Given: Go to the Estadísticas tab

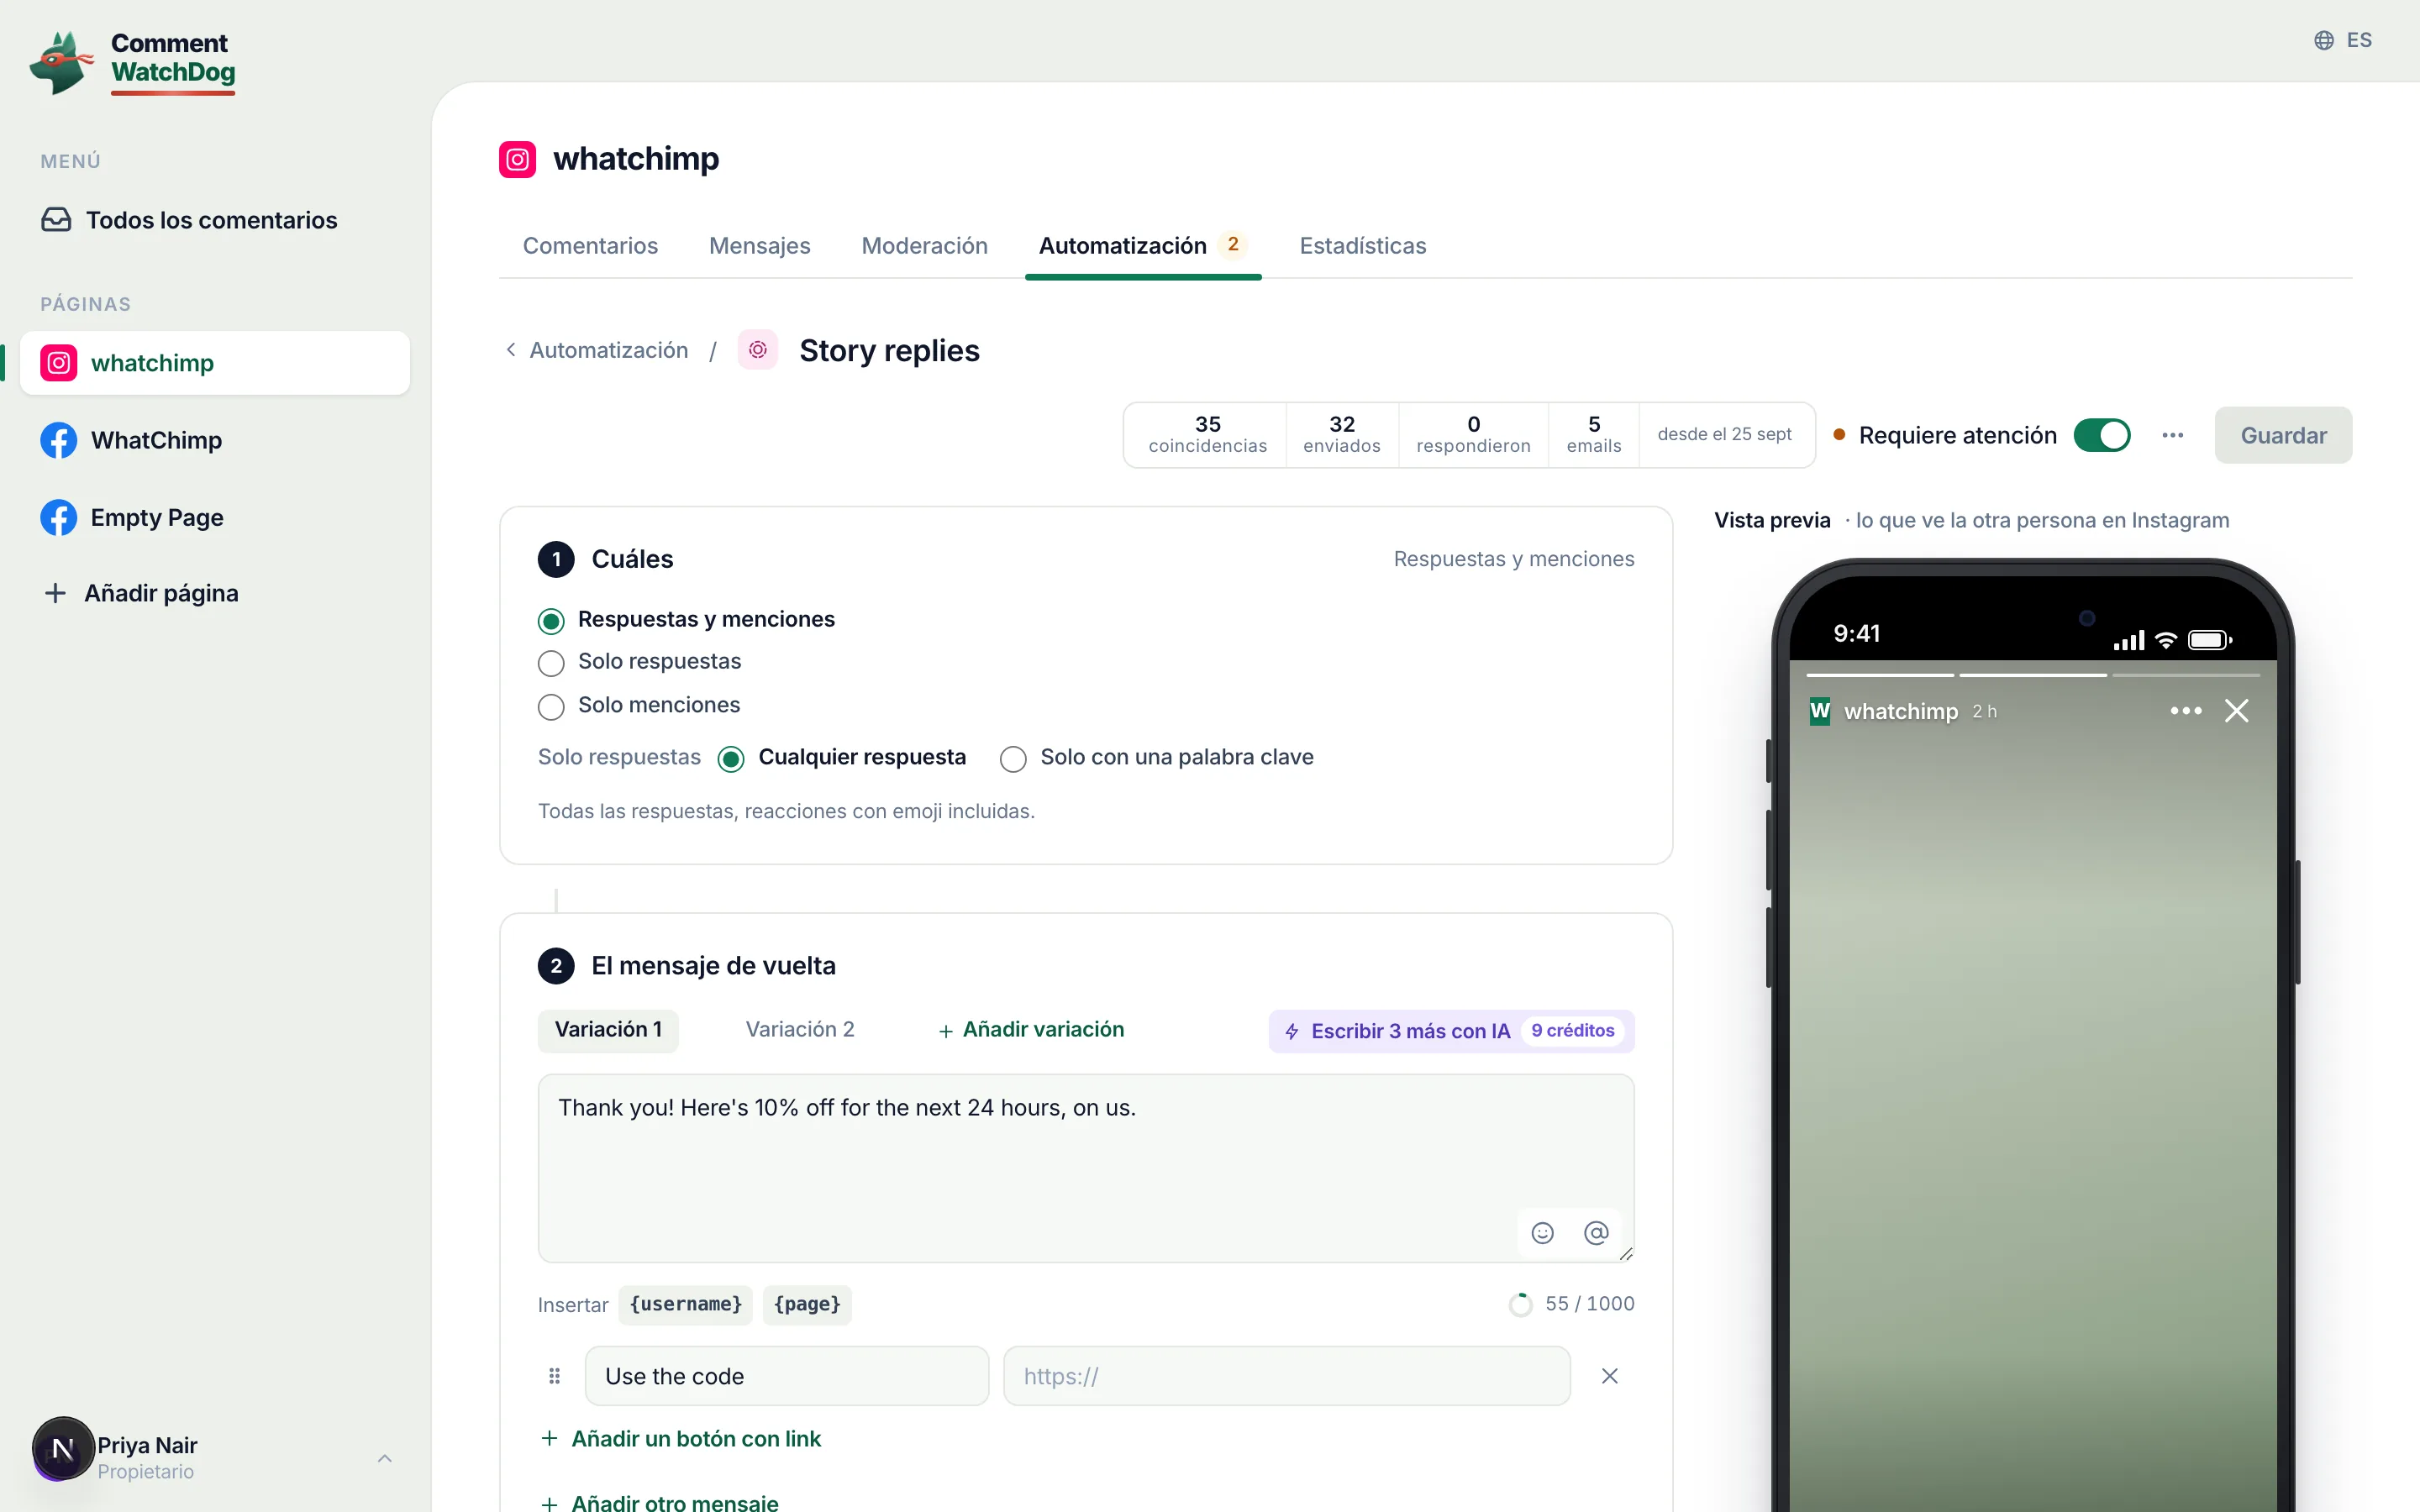Looking at the screenshot, I should tap(1363, 246).
